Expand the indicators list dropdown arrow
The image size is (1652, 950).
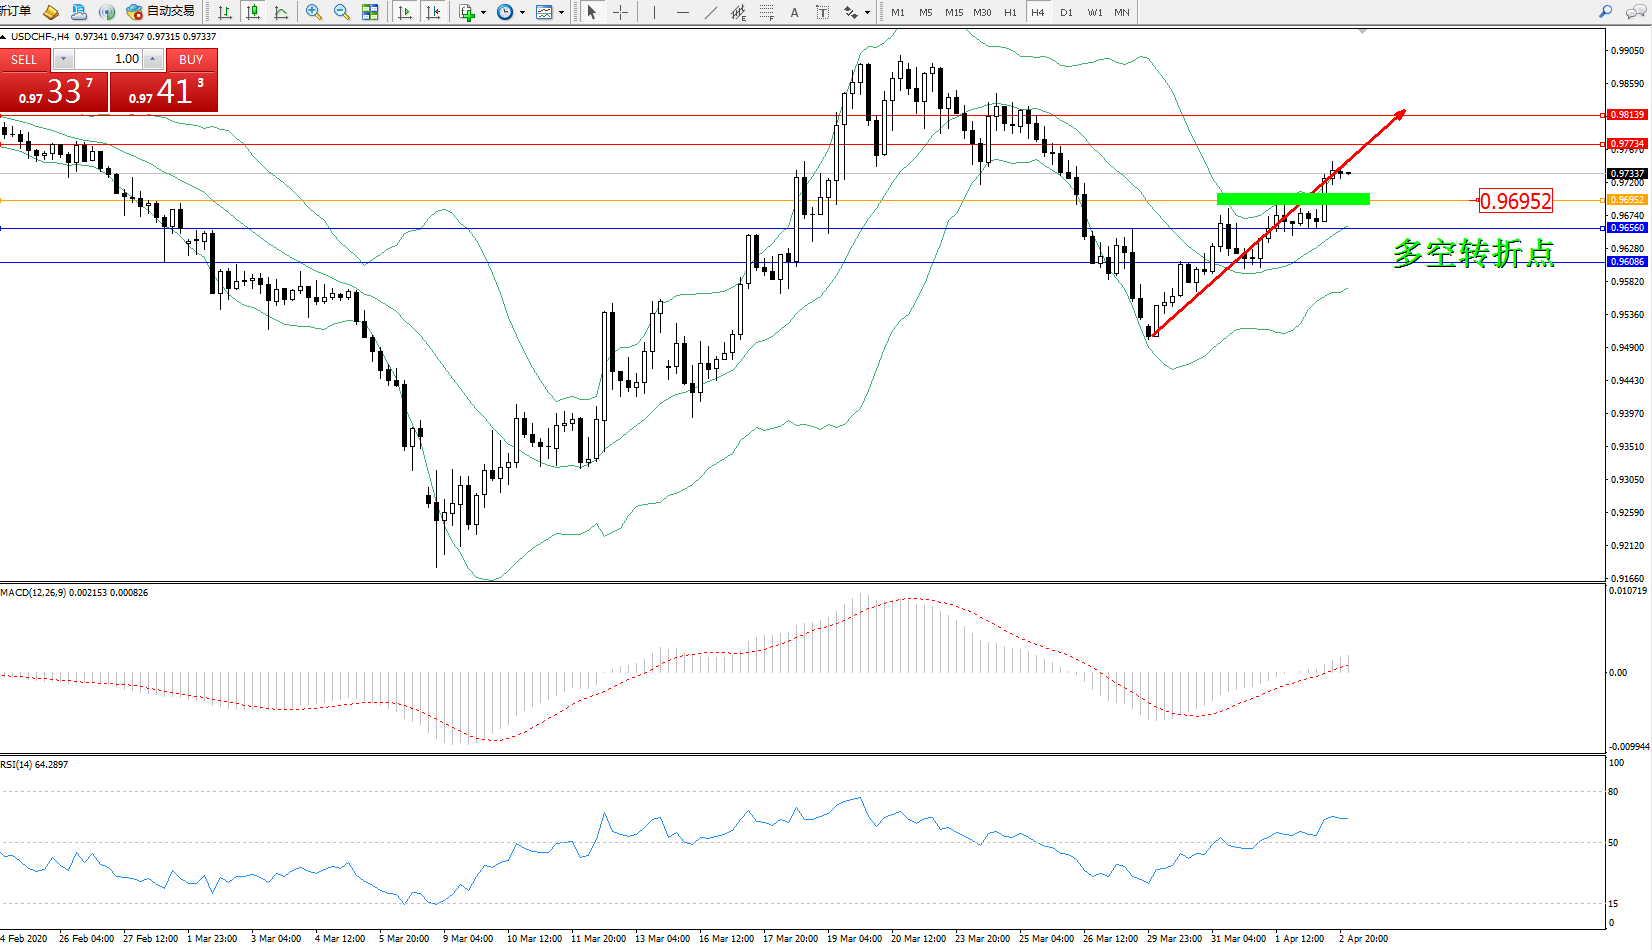point(484,13)
